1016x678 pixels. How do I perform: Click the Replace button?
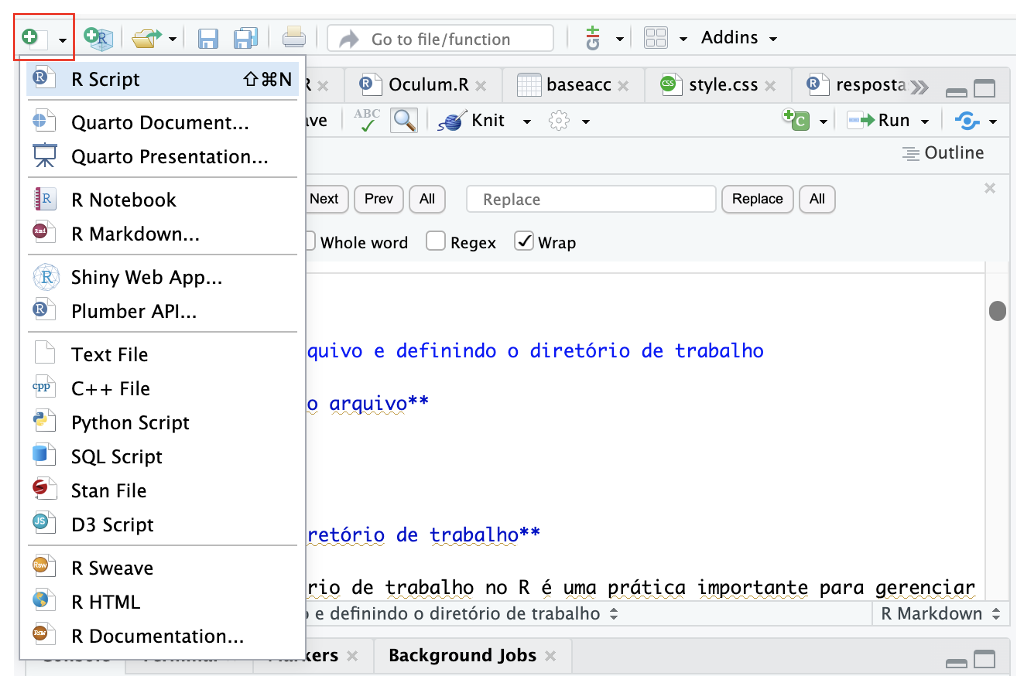(757, 199)
